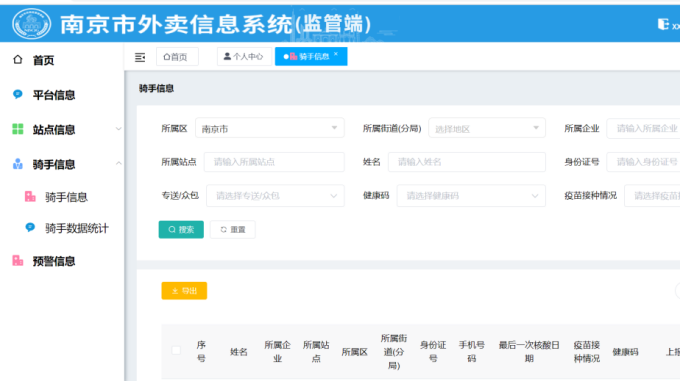Click the pink 预警信息 building icon
This screenshot has height=381, width=680.
pyautogui.click(x=18, y=261)
